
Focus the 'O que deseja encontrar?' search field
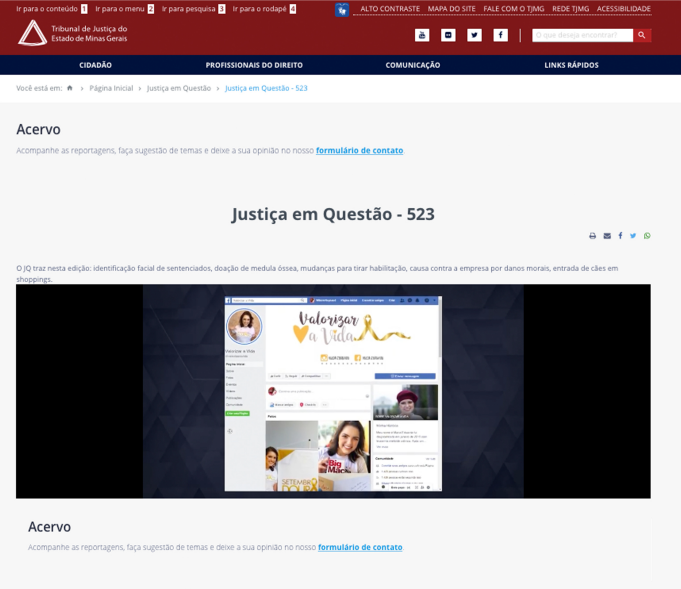click(x=582, y=35)
